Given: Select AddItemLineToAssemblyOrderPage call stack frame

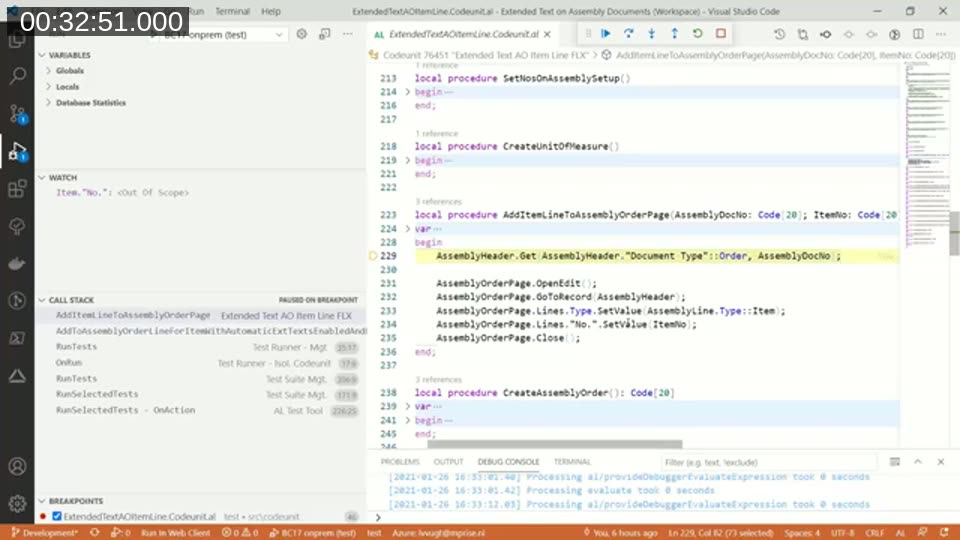Looking at the screenshot, I should tap(201, 315).
